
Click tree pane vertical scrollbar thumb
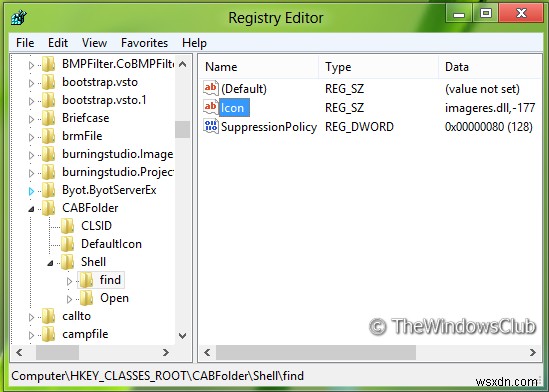click(x=182, y=129)
